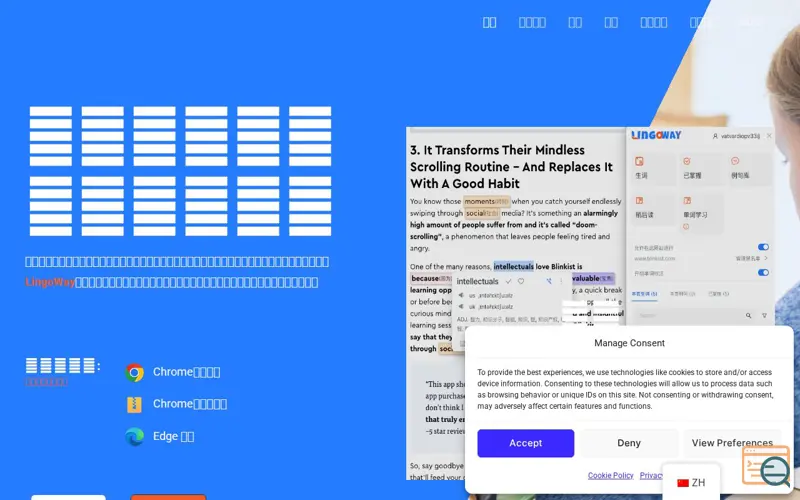Click the user account icon in LingoWay panel
The height and width of the screenshot is (500, 800).
(715, 136)
